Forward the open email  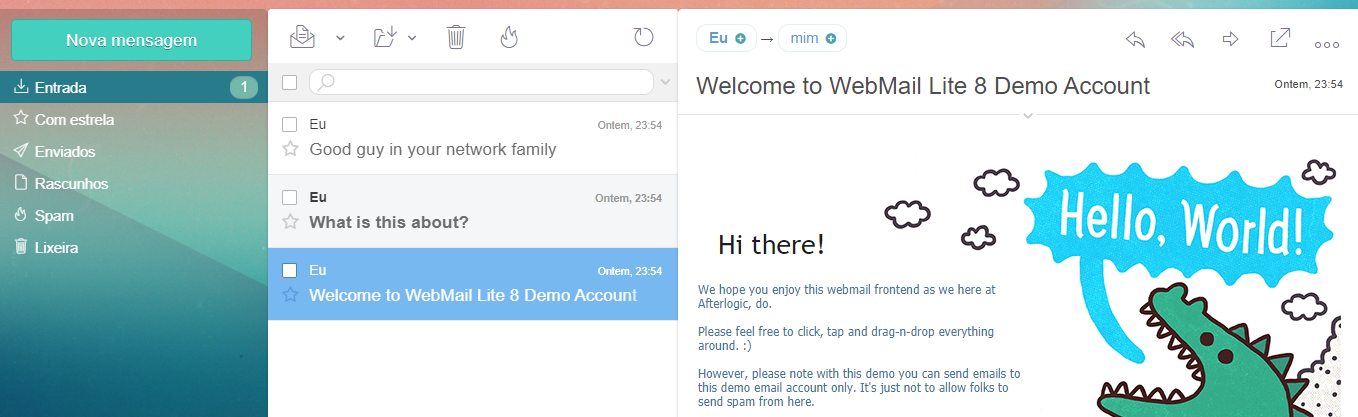pyautogui.click(x=1231, y=39)
